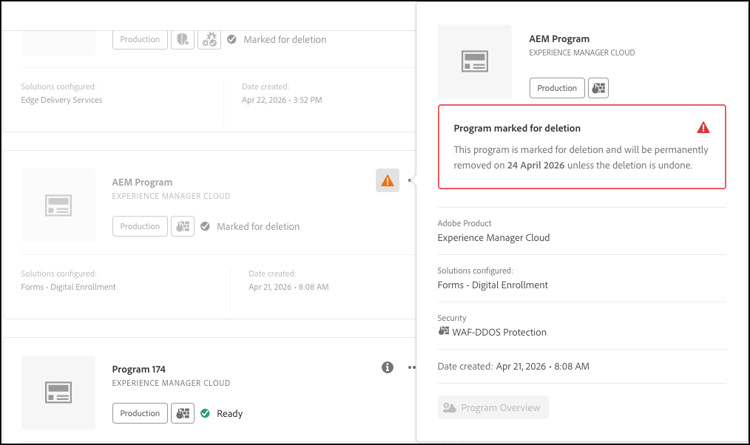This screenshot has width=750, height=445.
Task: Open the more options menu for Program 174
Action: (x=411, y=367)
